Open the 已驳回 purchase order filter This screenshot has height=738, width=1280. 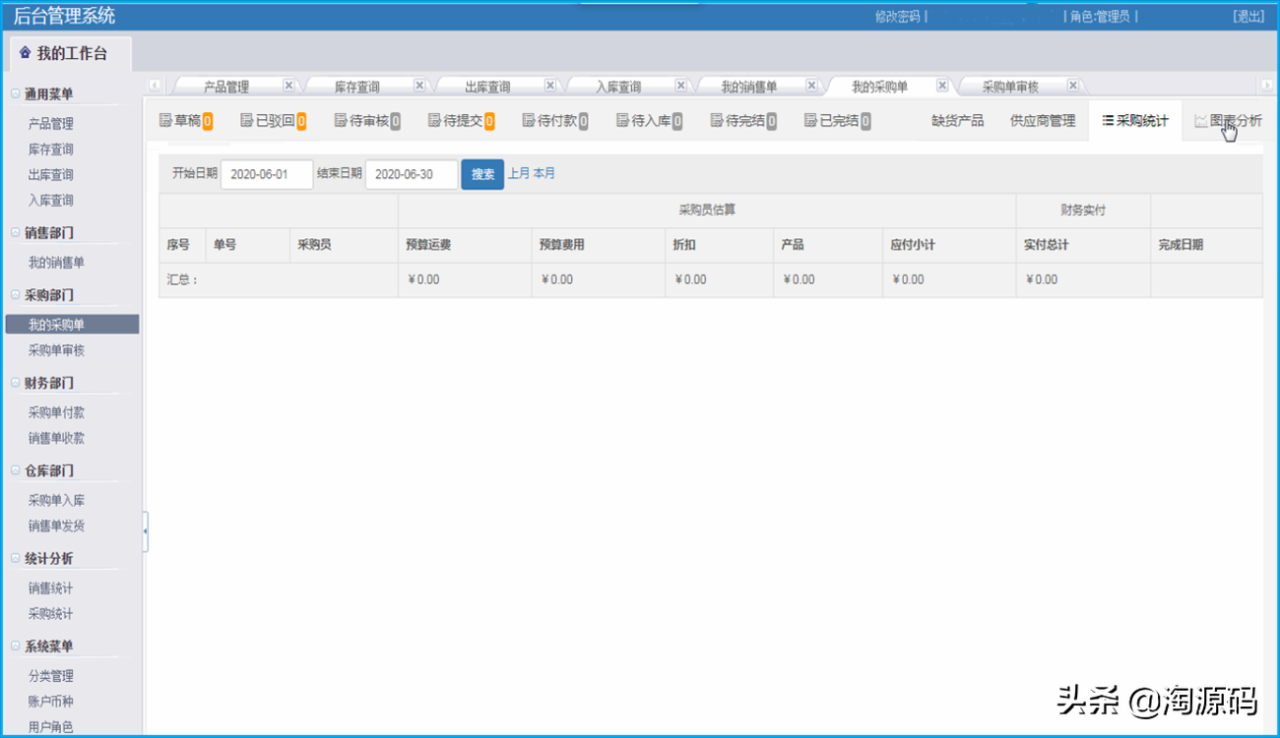pyautogui.click(x=273, y=121)
